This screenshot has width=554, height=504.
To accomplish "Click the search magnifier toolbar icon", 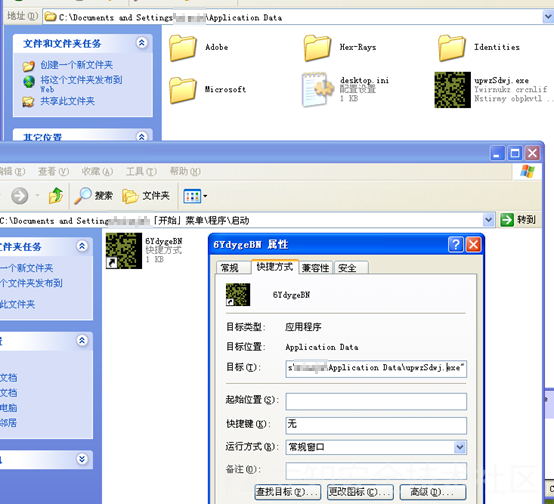I will point(83,195).
